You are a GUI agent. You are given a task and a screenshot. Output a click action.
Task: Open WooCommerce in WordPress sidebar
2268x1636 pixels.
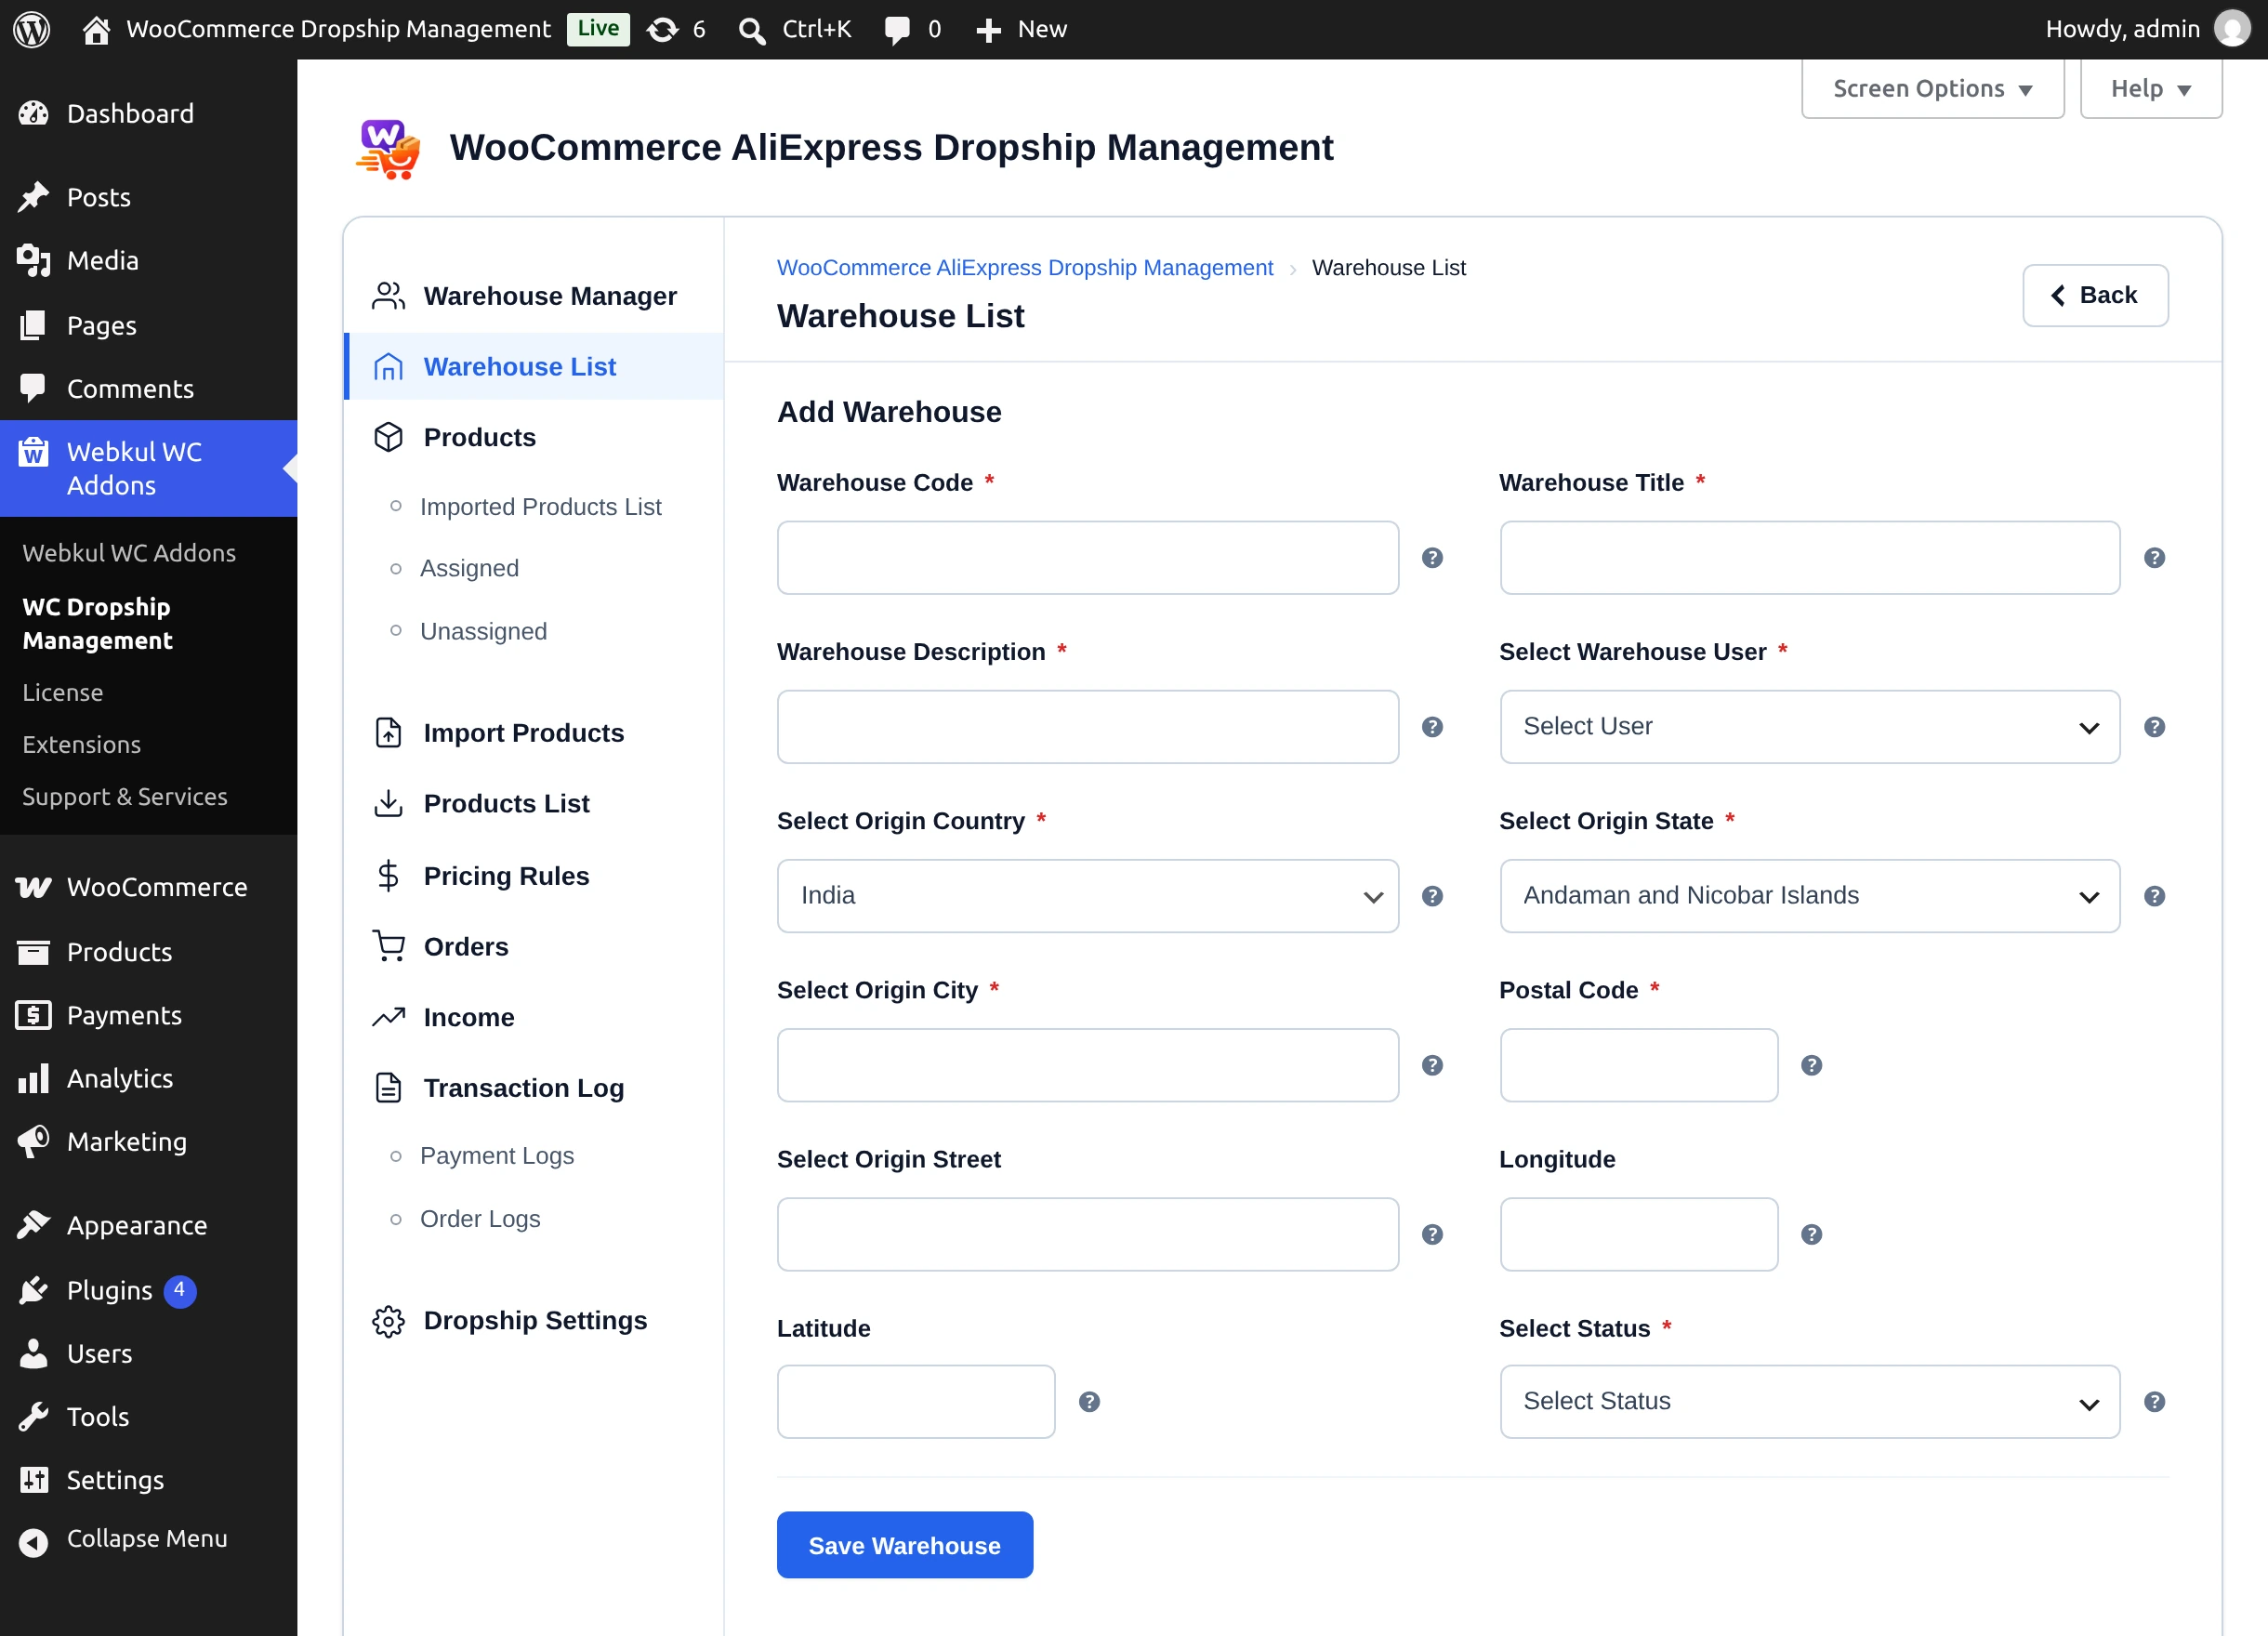(x=148, y=887)
